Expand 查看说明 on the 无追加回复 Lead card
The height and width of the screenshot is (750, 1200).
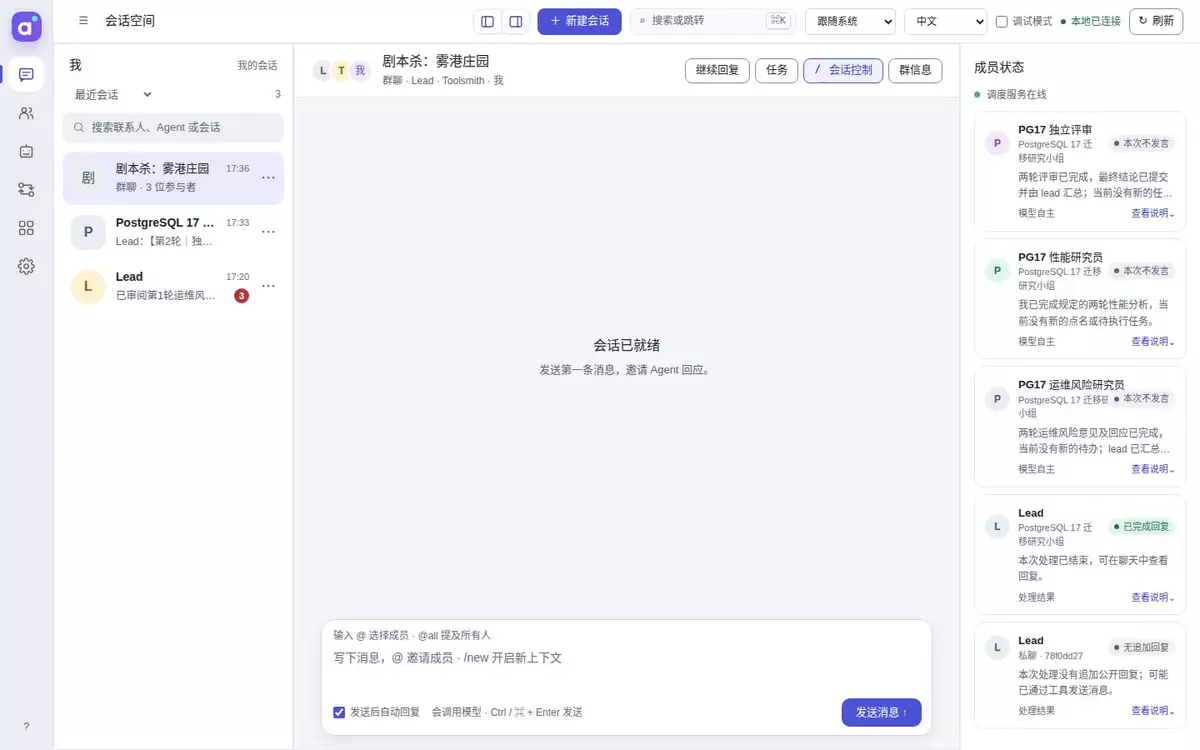coord(1153,710)
